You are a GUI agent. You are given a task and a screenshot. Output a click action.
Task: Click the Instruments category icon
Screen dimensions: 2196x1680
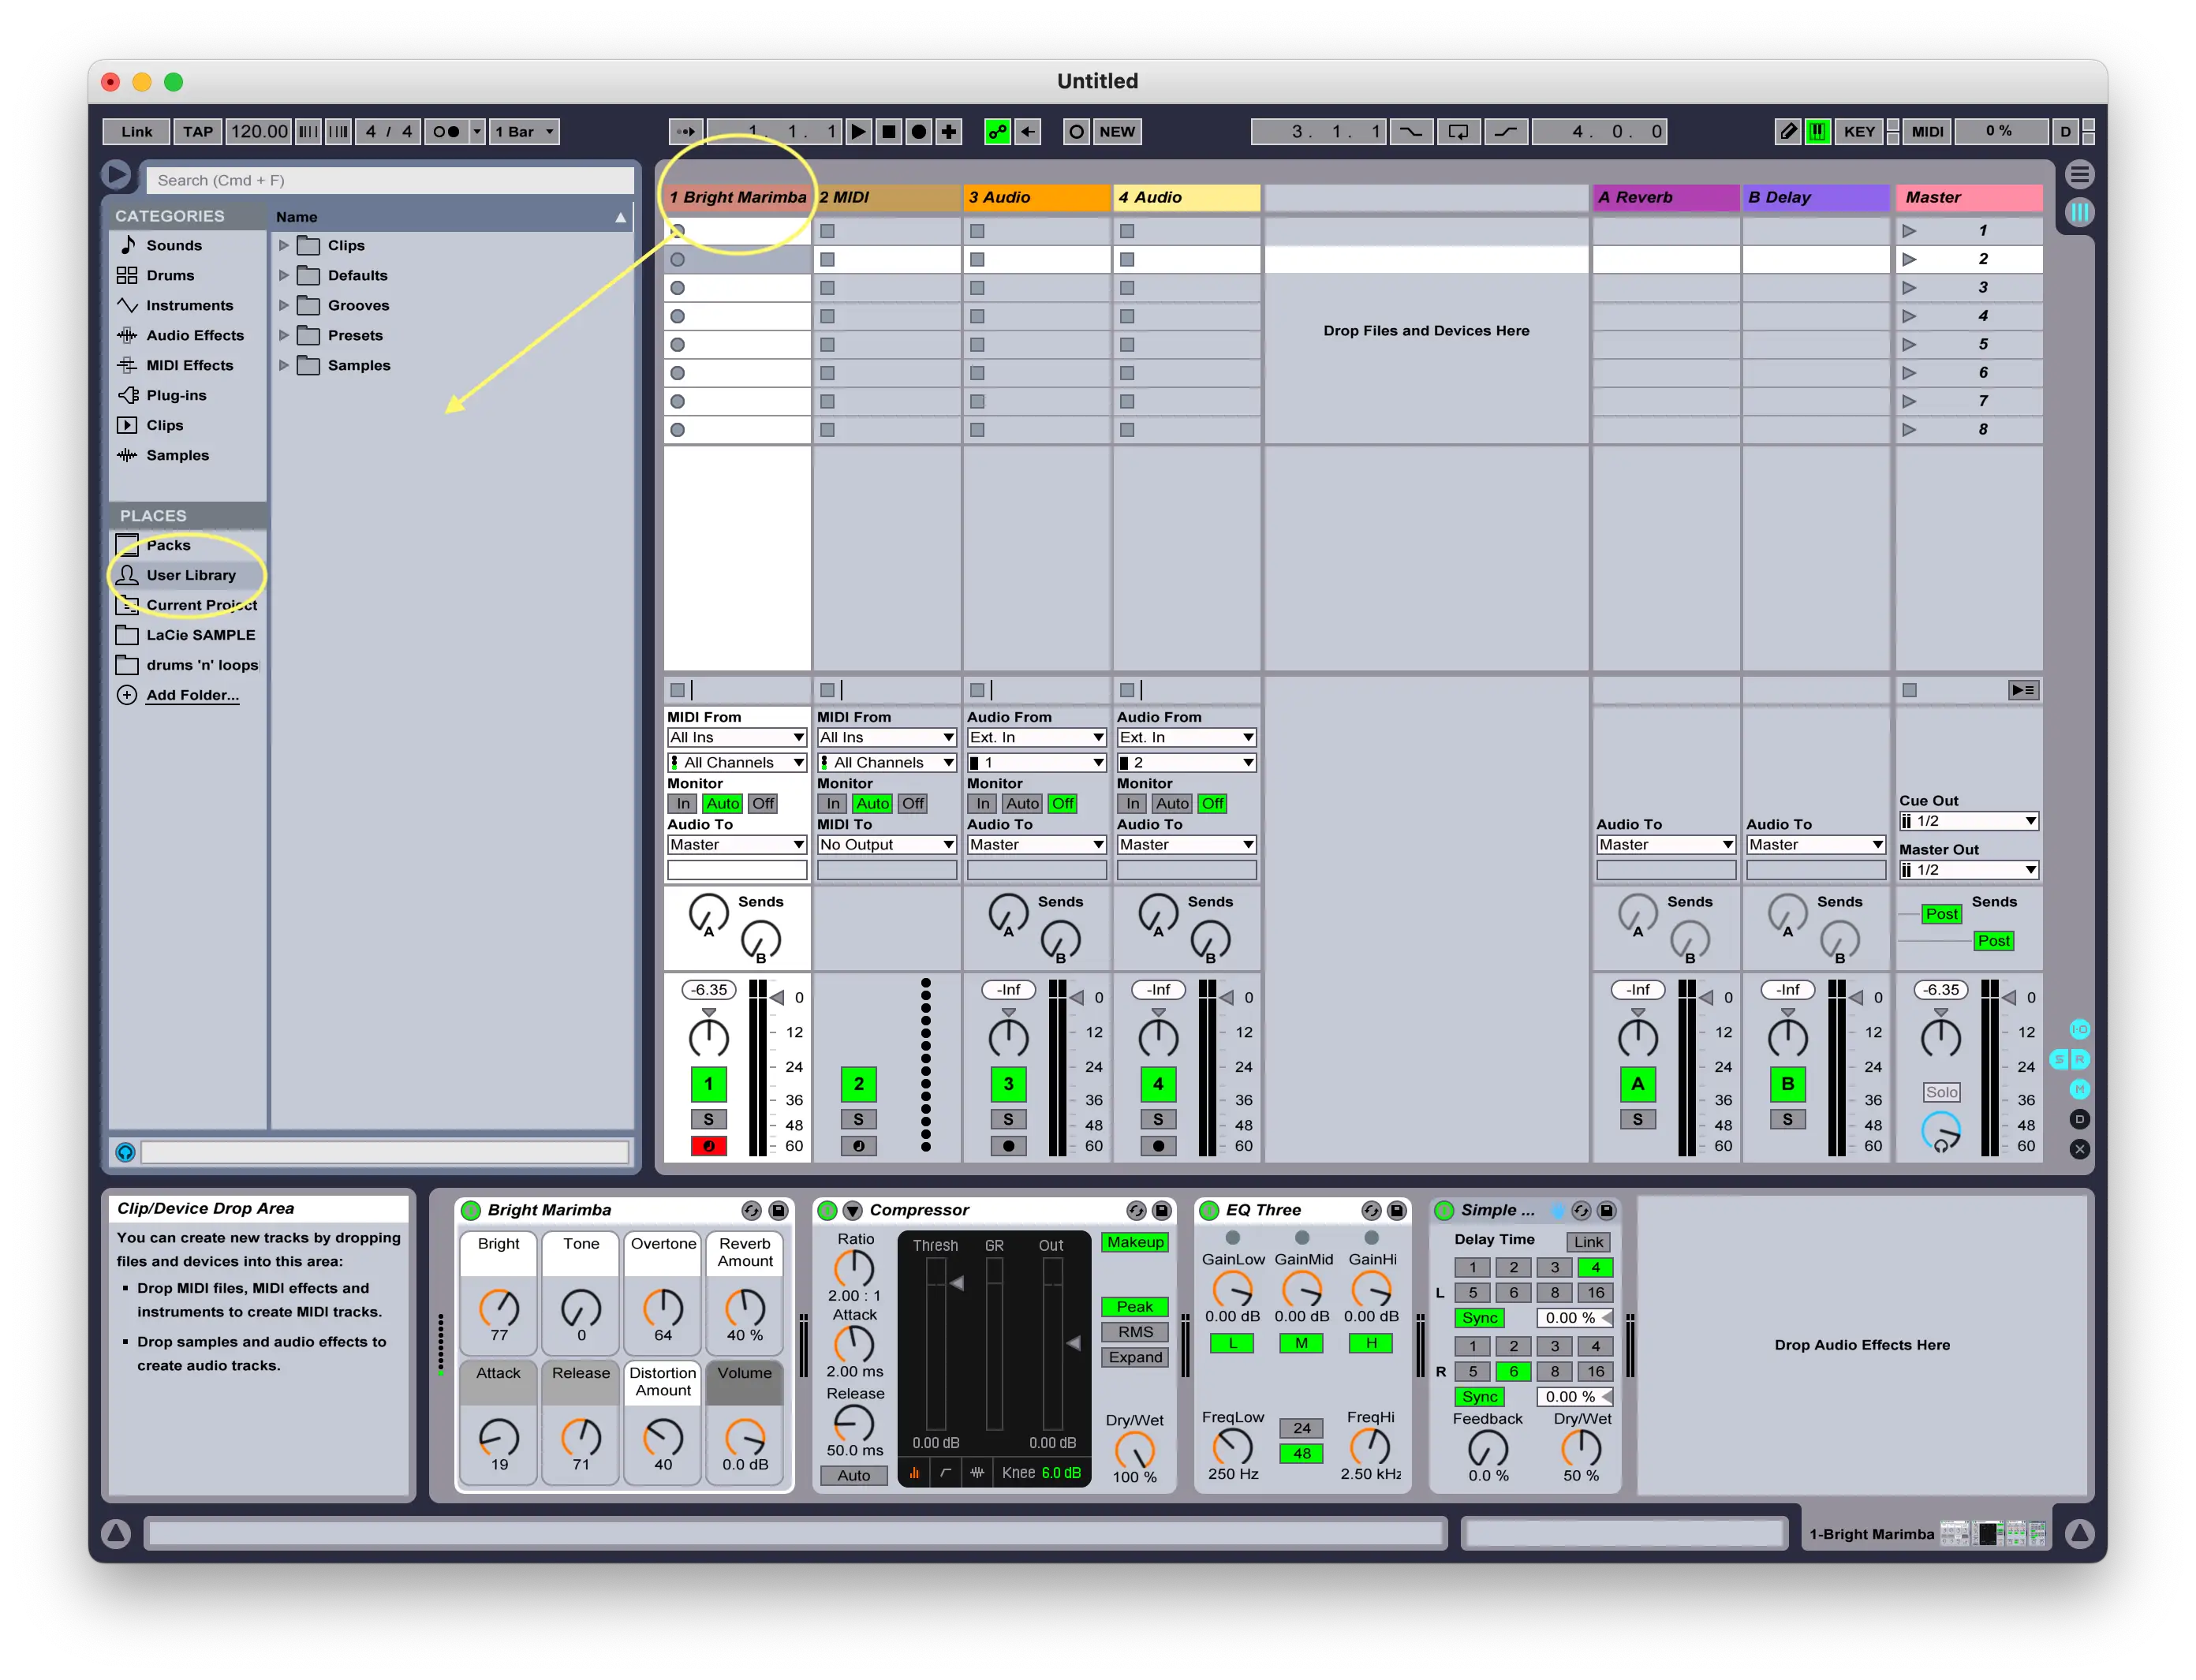[x=124, y=304]
